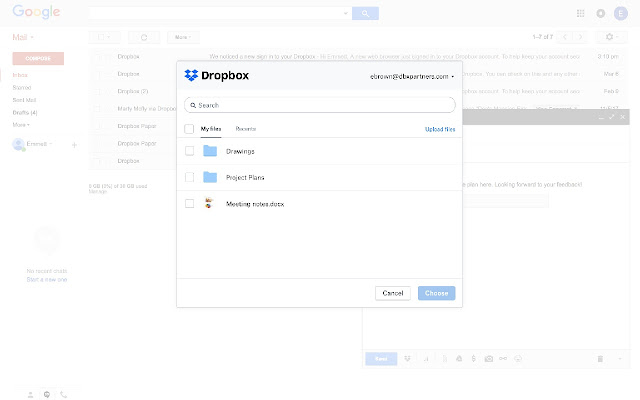This screenshot has width=640, height=400.
Task: Tick the checkbox of the Dropbox (2) email
Action: (x=97, y=91)
